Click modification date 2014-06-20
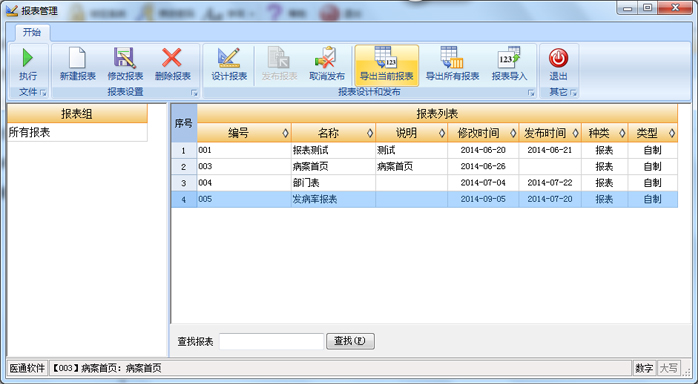Screen dimensions: 700x384 [x=483, y=150]
